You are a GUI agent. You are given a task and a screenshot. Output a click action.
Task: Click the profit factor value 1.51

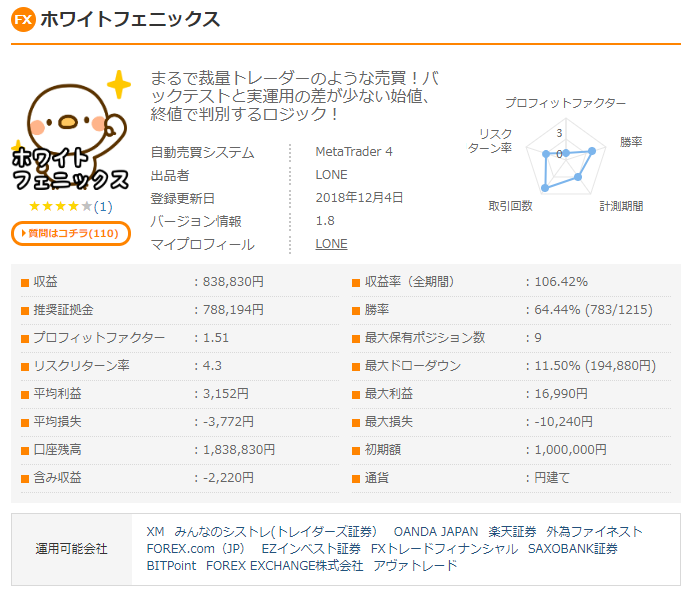216,338
